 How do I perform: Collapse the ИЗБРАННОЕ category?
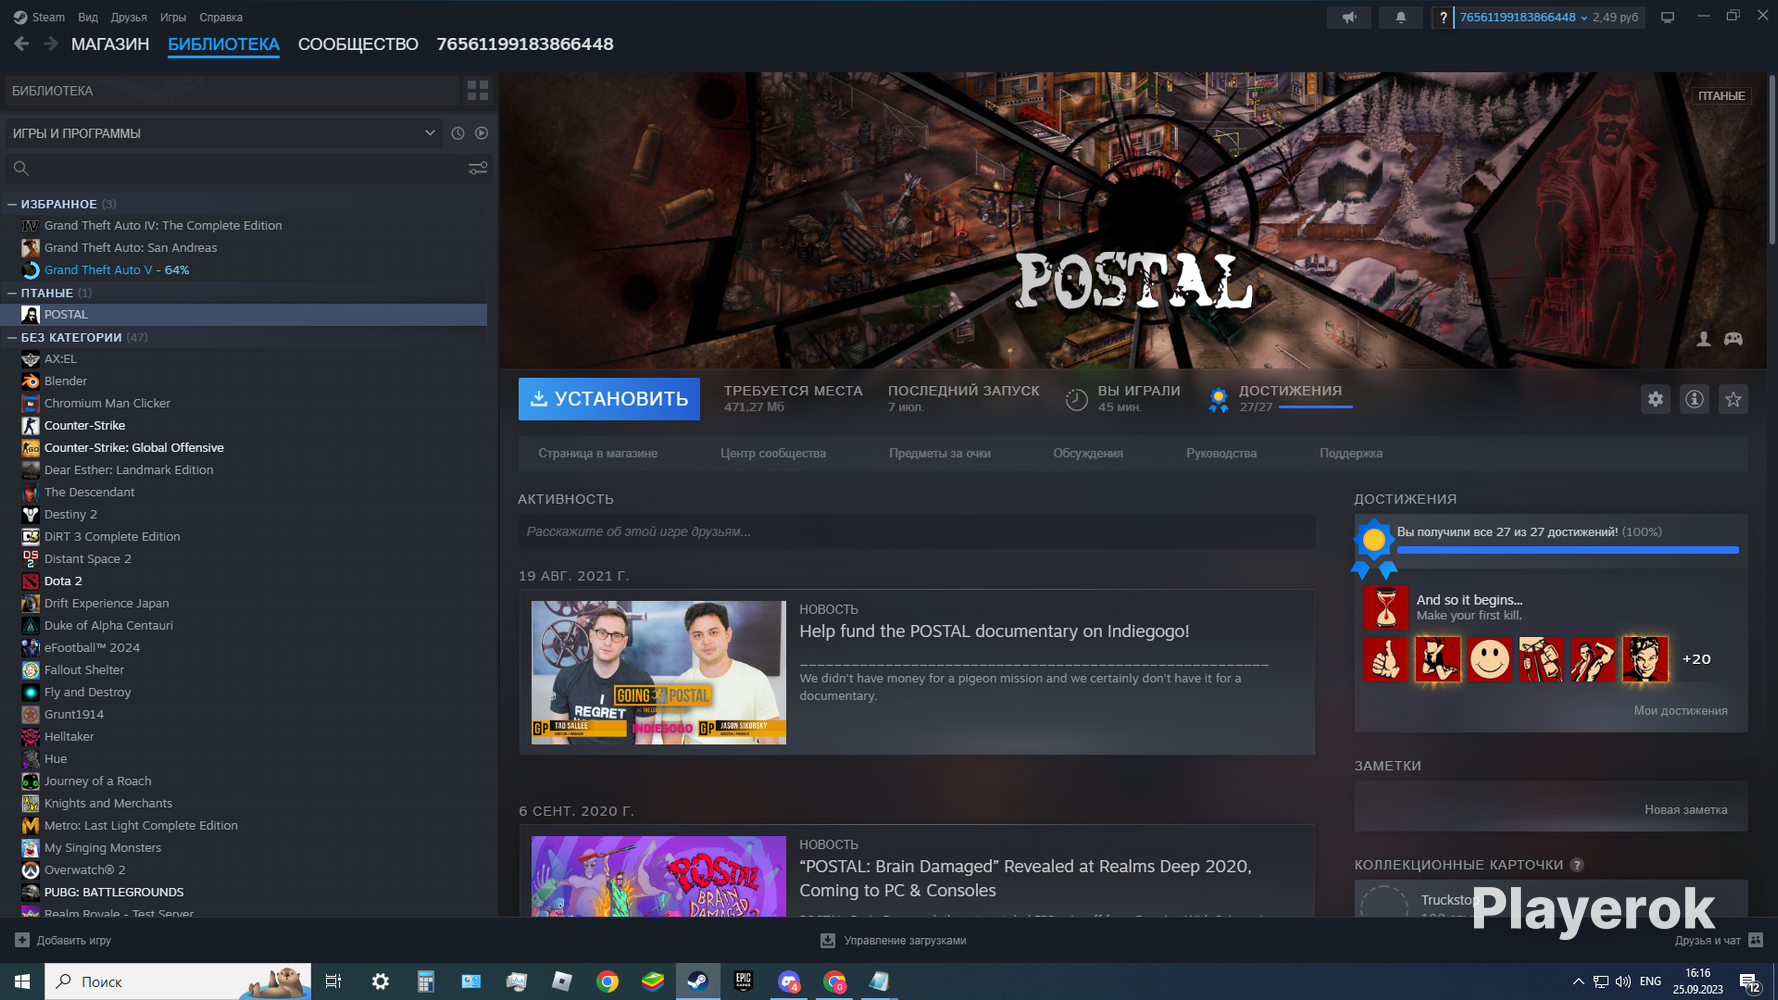point(12,204)
